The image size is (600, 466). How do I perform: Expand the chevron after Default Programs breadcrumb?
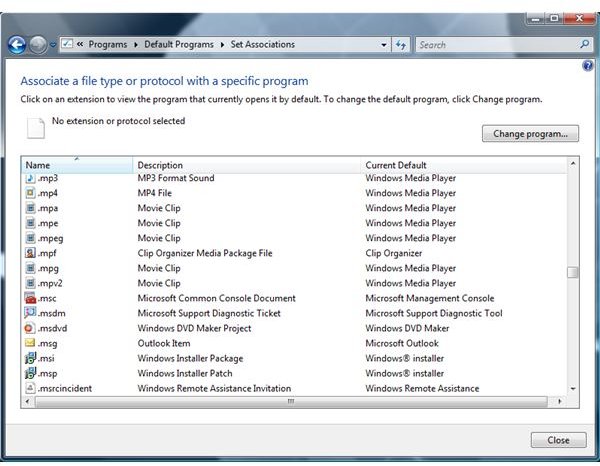click(222, 45)
